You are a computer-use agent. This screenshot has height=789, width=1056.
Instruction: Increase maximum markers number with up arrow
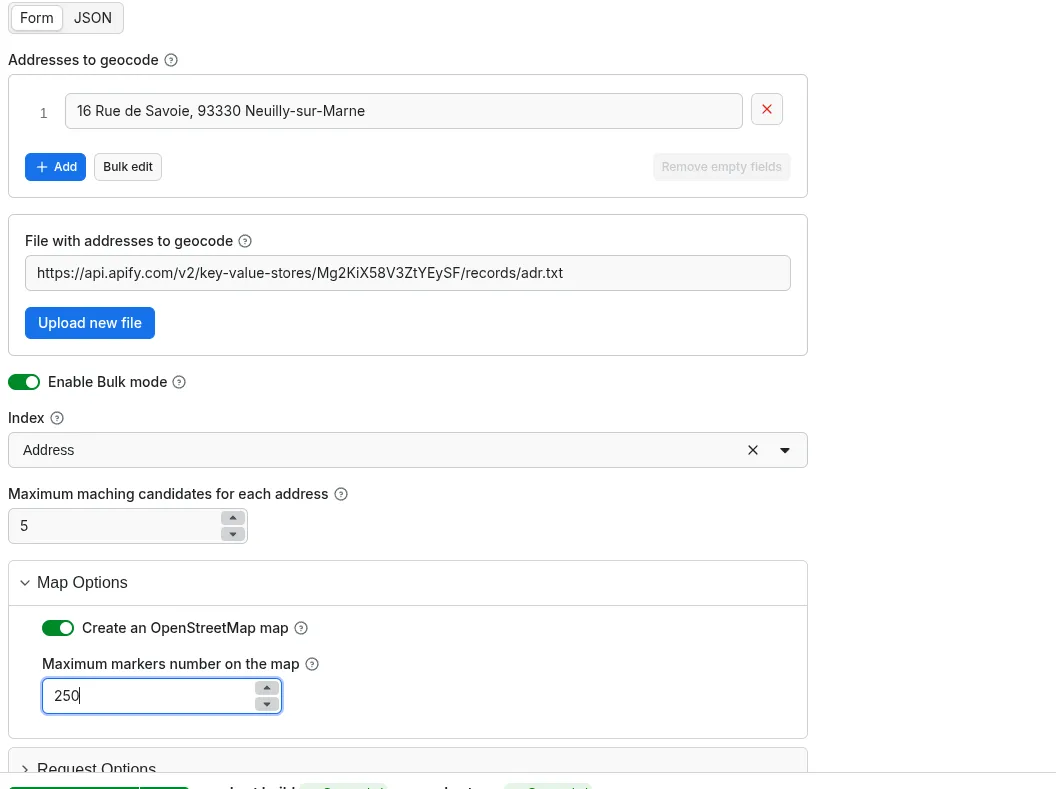266,687
